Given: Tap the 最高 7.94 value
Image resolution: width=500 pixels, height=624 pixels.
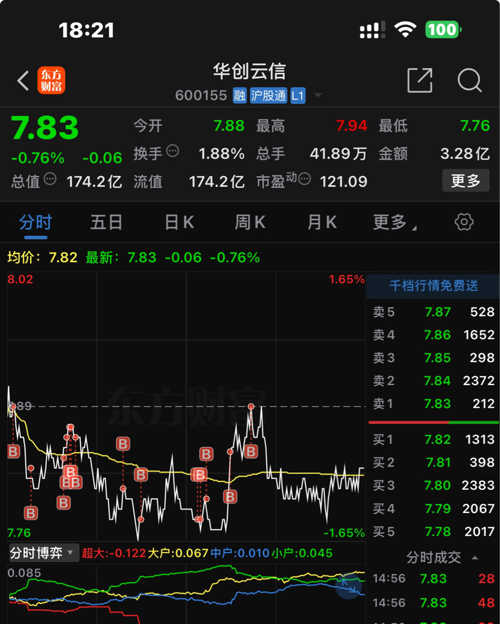Looking at the screenshot, I should [351, 126].
